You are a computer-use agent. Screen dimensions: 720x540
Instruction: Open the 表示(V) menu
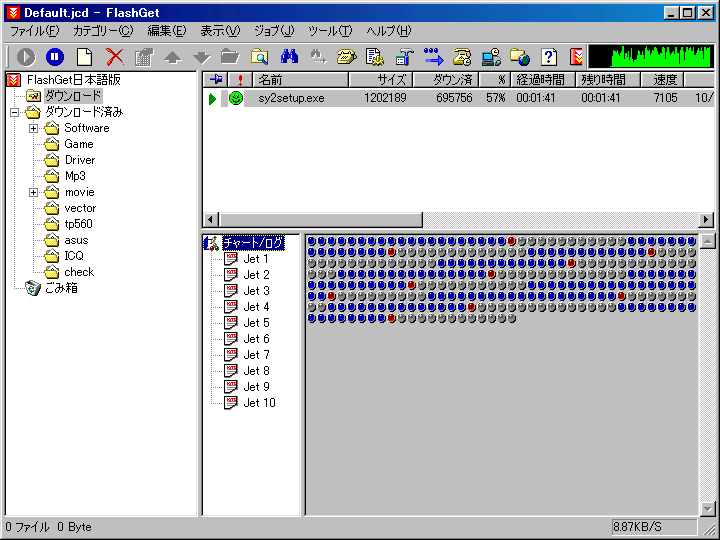tap(220, 31)
